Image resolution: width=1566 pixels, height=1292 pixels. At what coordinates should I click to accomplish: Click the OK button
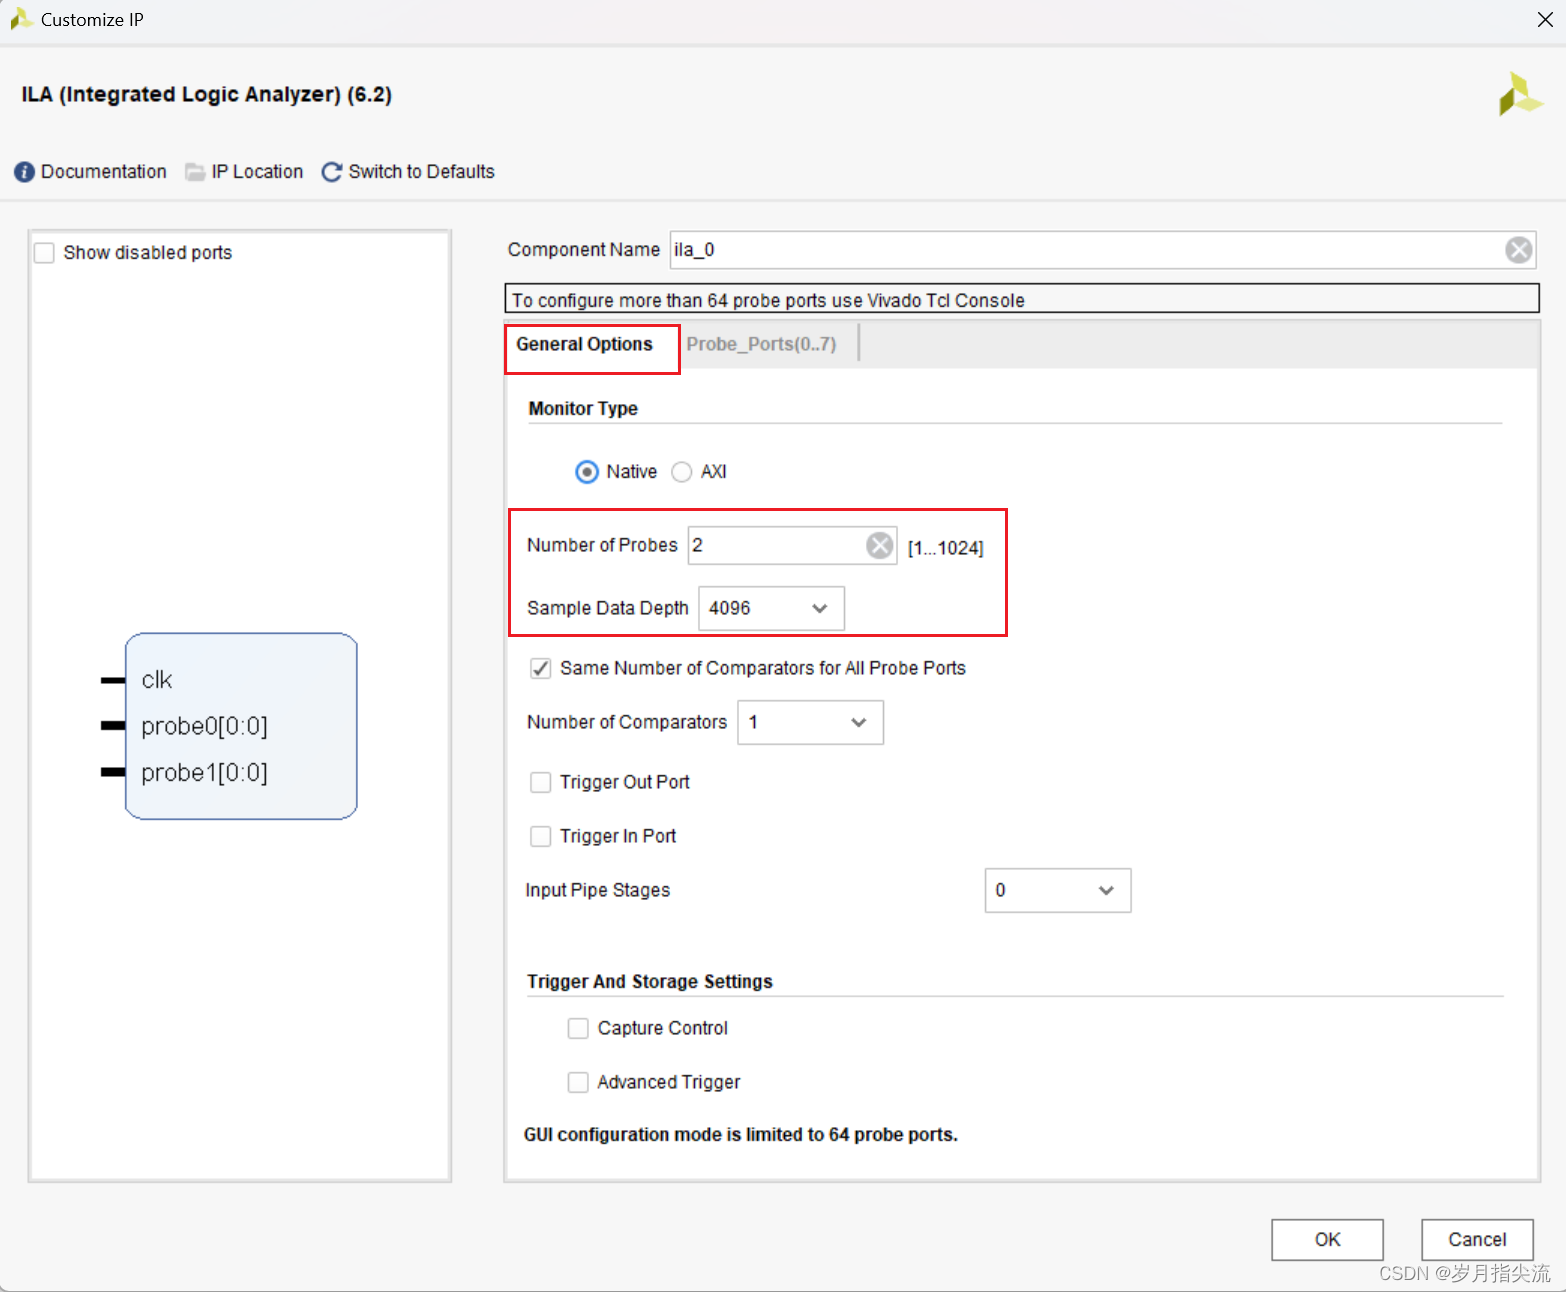point(1327,1240)
